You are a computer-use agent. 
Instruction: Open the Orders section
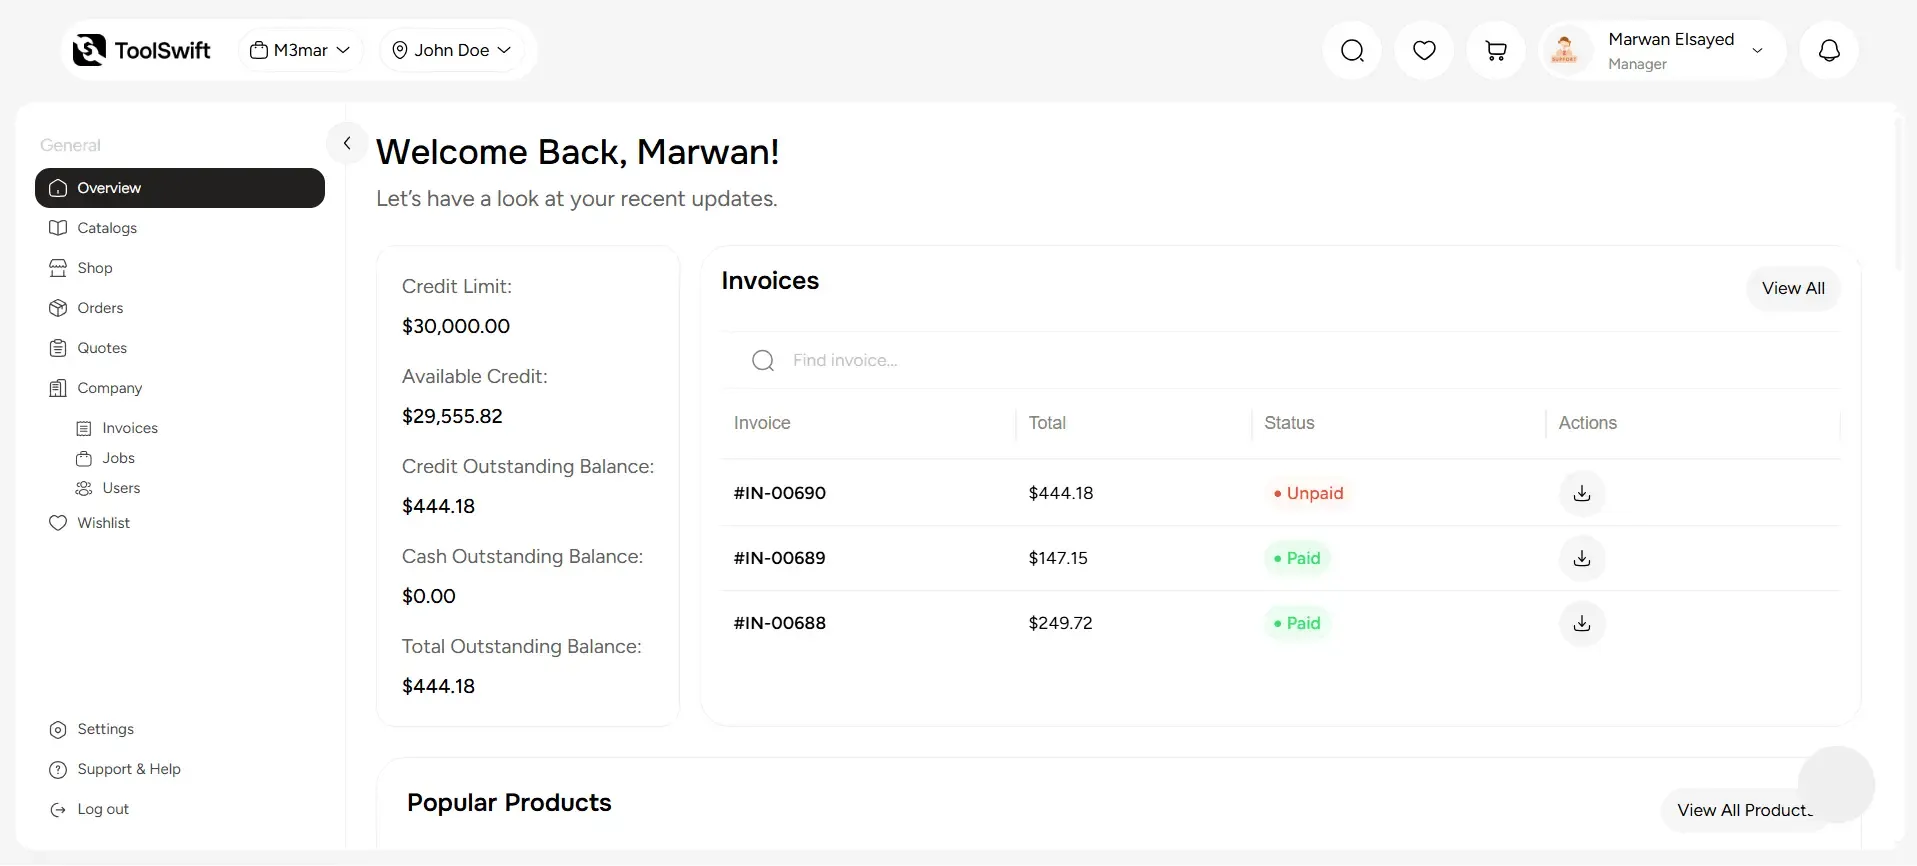point(100,308)
